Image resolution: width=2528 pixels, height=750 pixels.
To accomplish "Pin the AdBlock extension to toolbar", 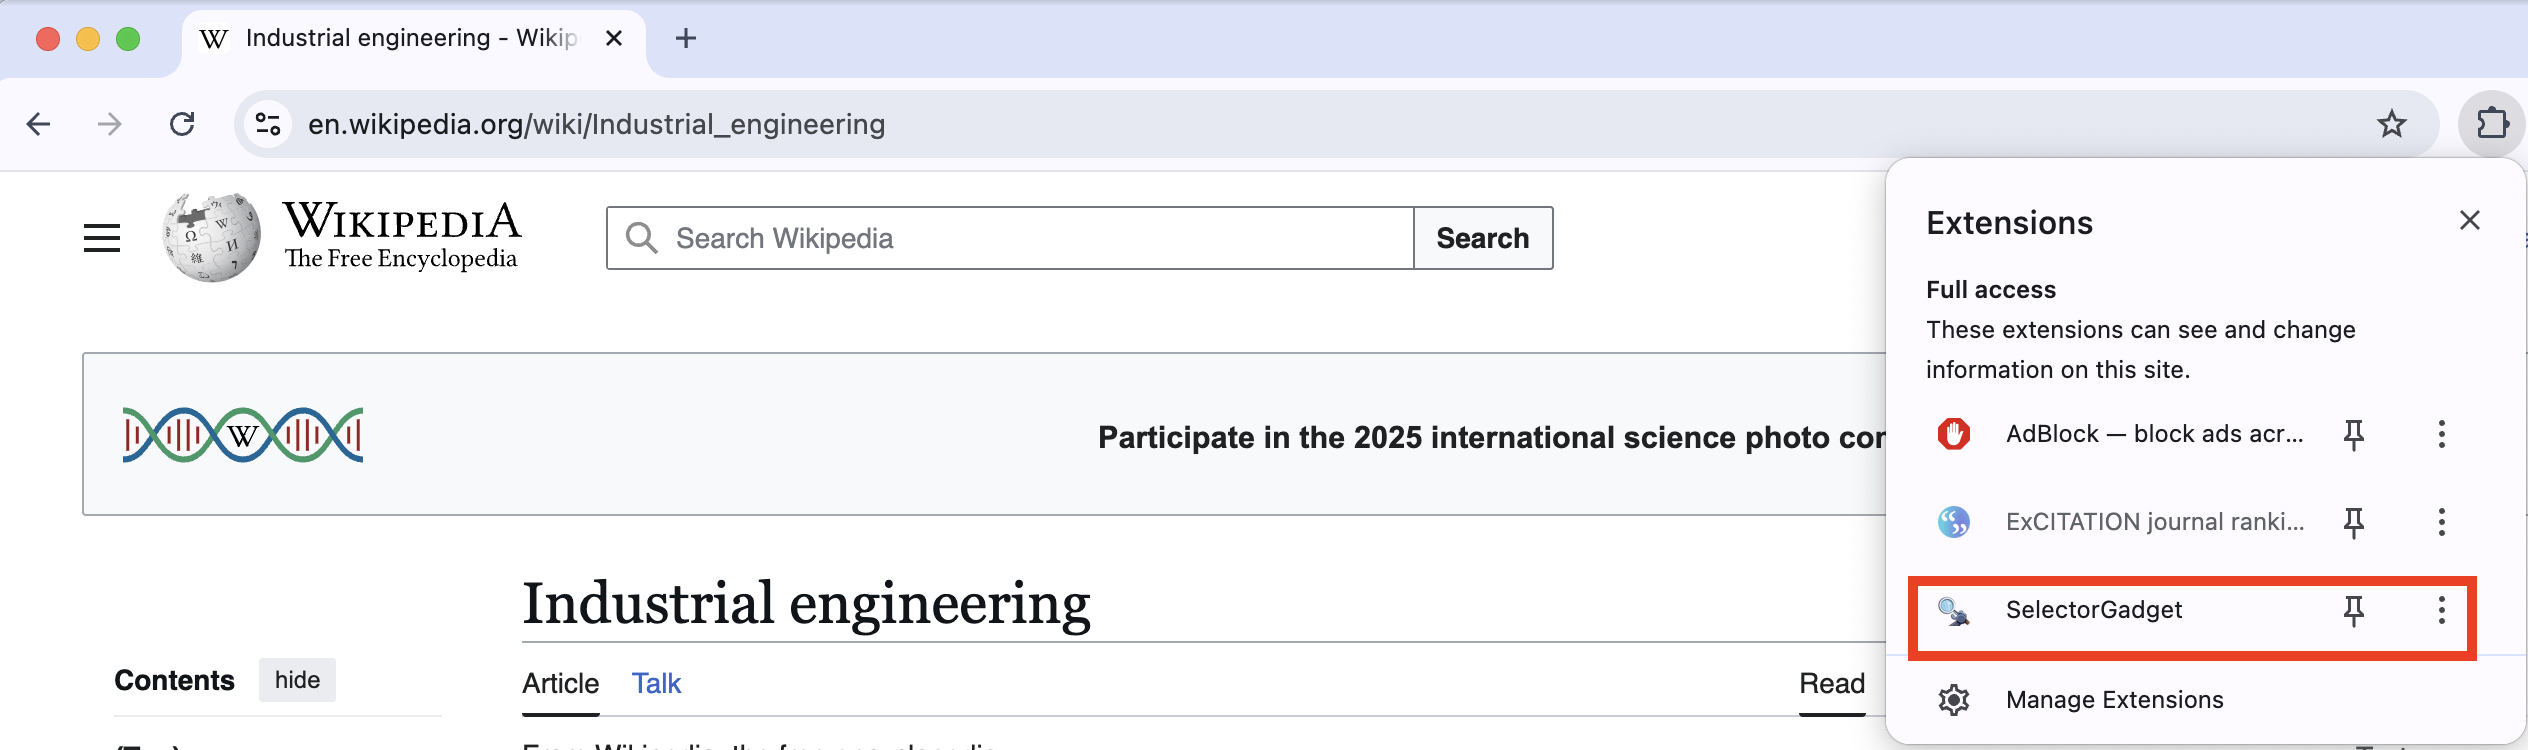I will pos(2354,434).
